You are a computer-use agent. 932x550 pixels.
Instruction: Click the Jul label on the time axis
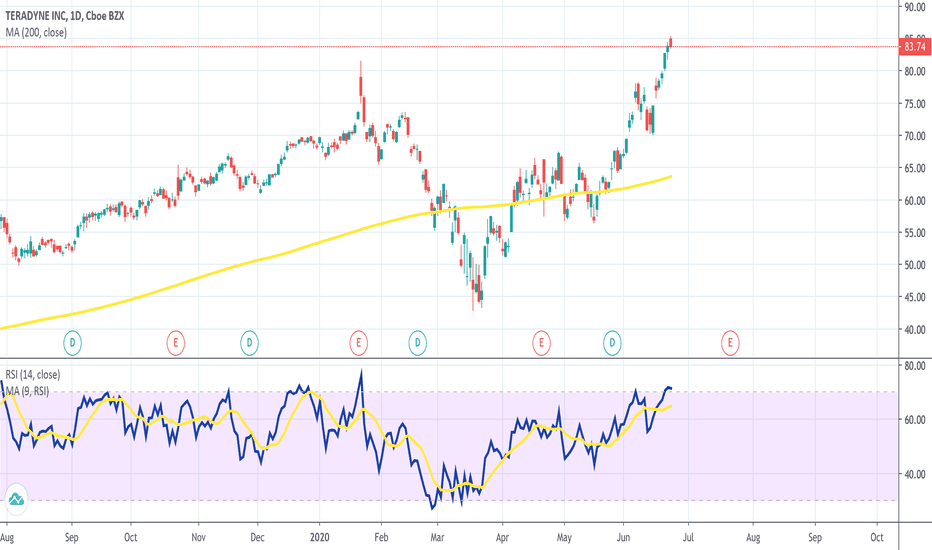point(688,538)
